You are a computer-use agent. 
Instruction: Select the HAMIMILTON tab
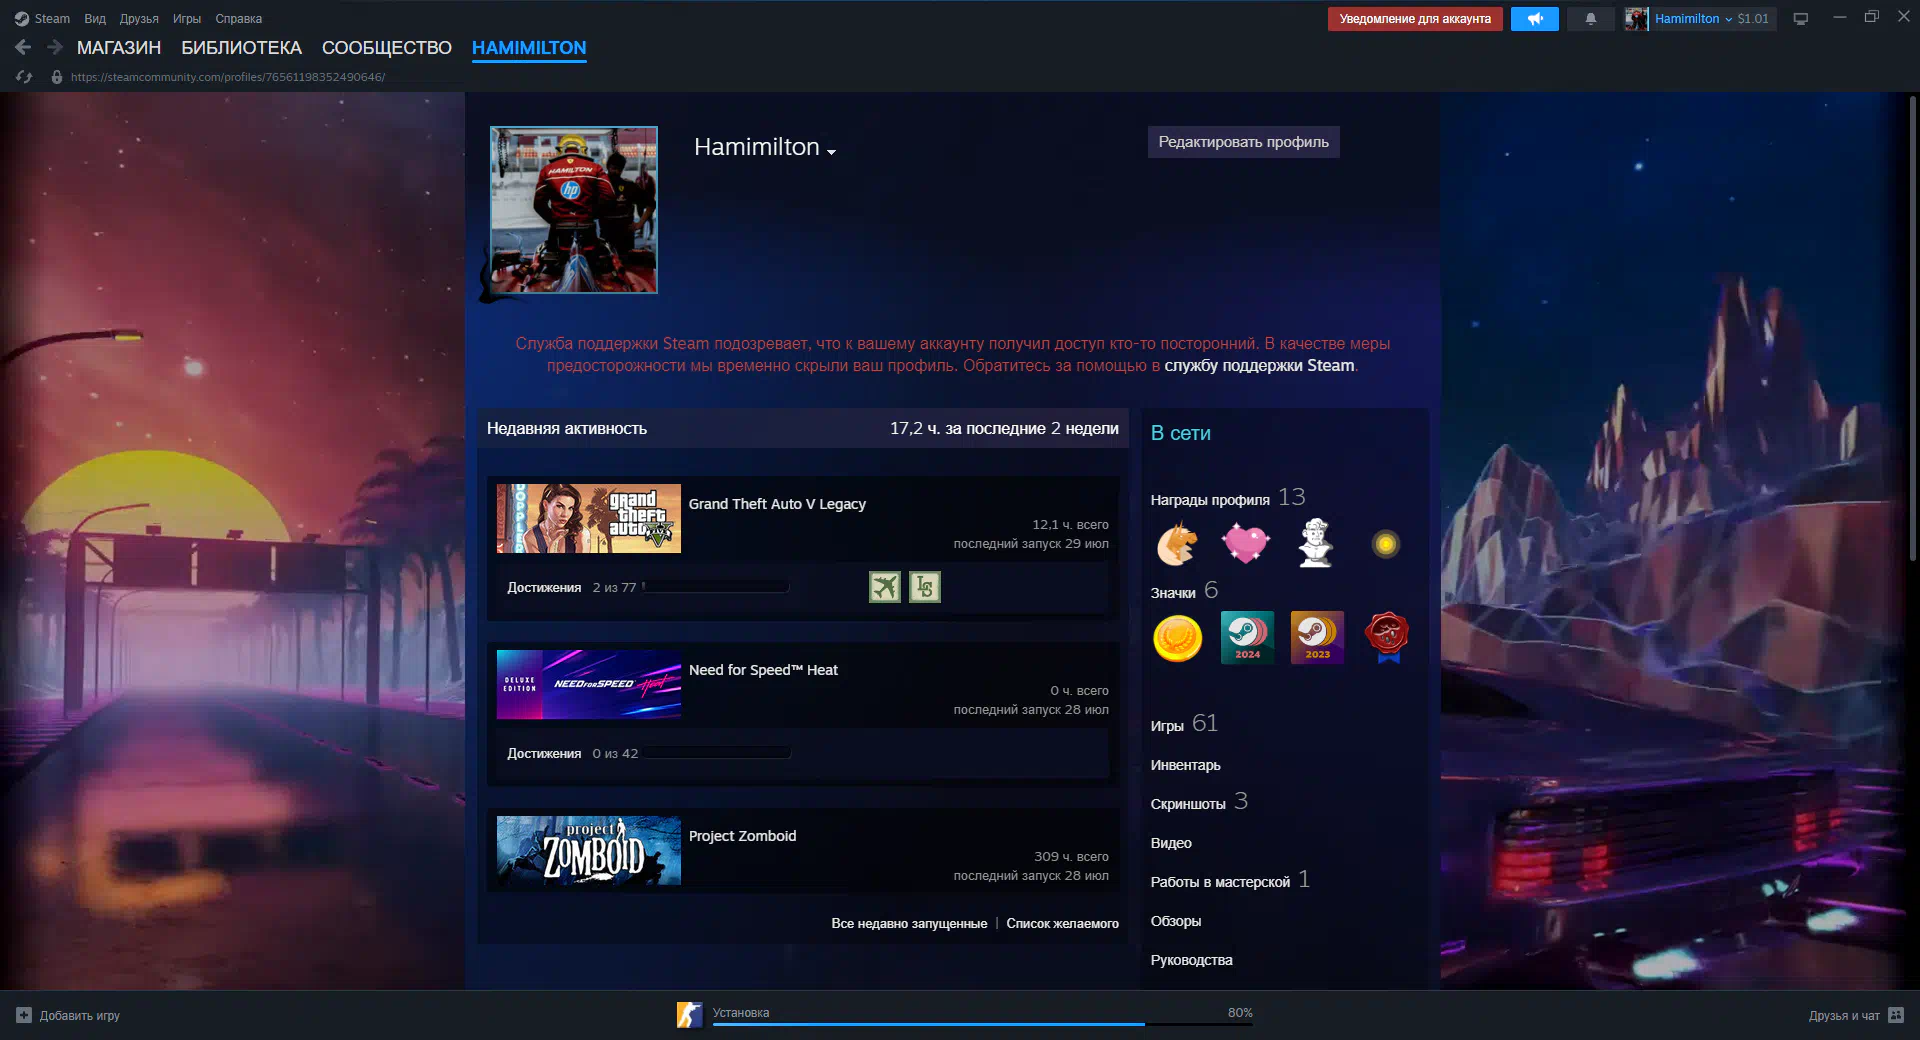click(x=529, y=48)
